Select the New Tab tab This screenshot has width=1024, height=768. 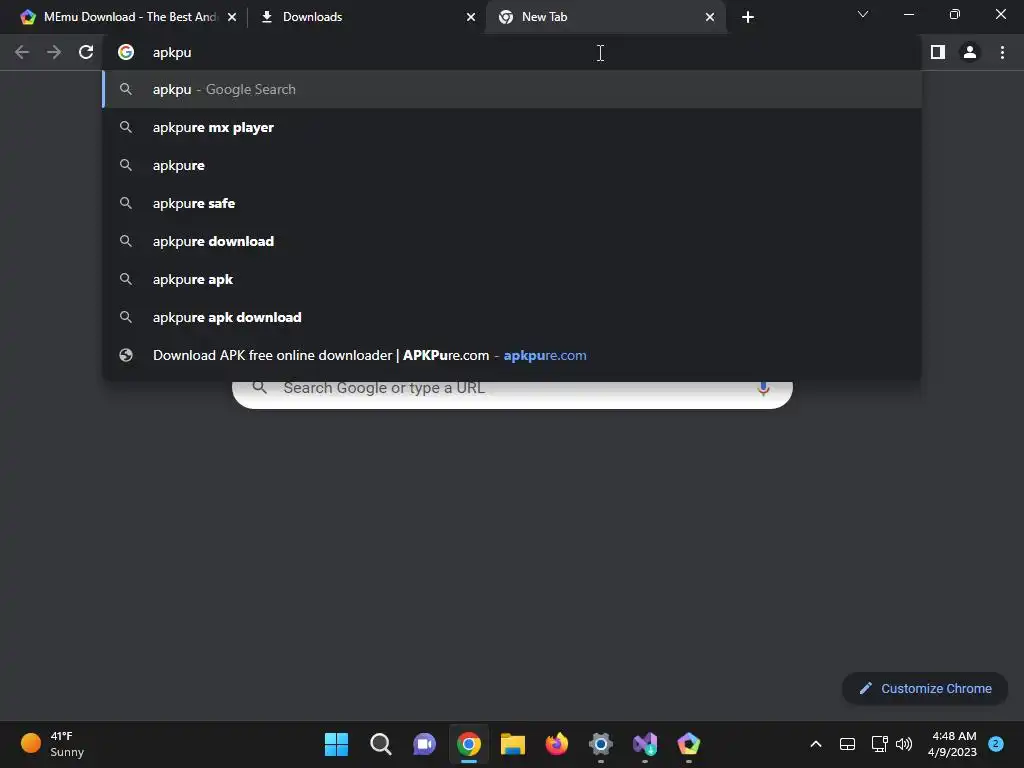click(x=606, y=17)
